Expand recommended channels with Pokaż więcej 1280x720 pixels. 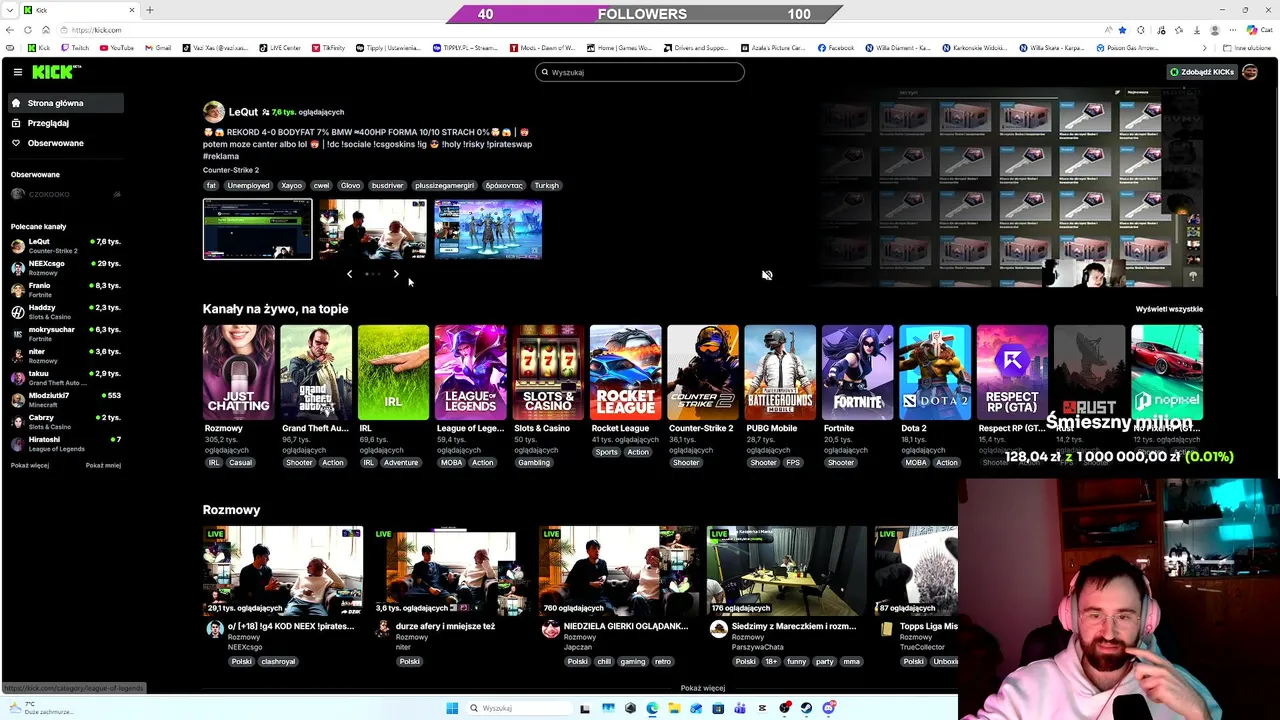[x=30, y=465]
